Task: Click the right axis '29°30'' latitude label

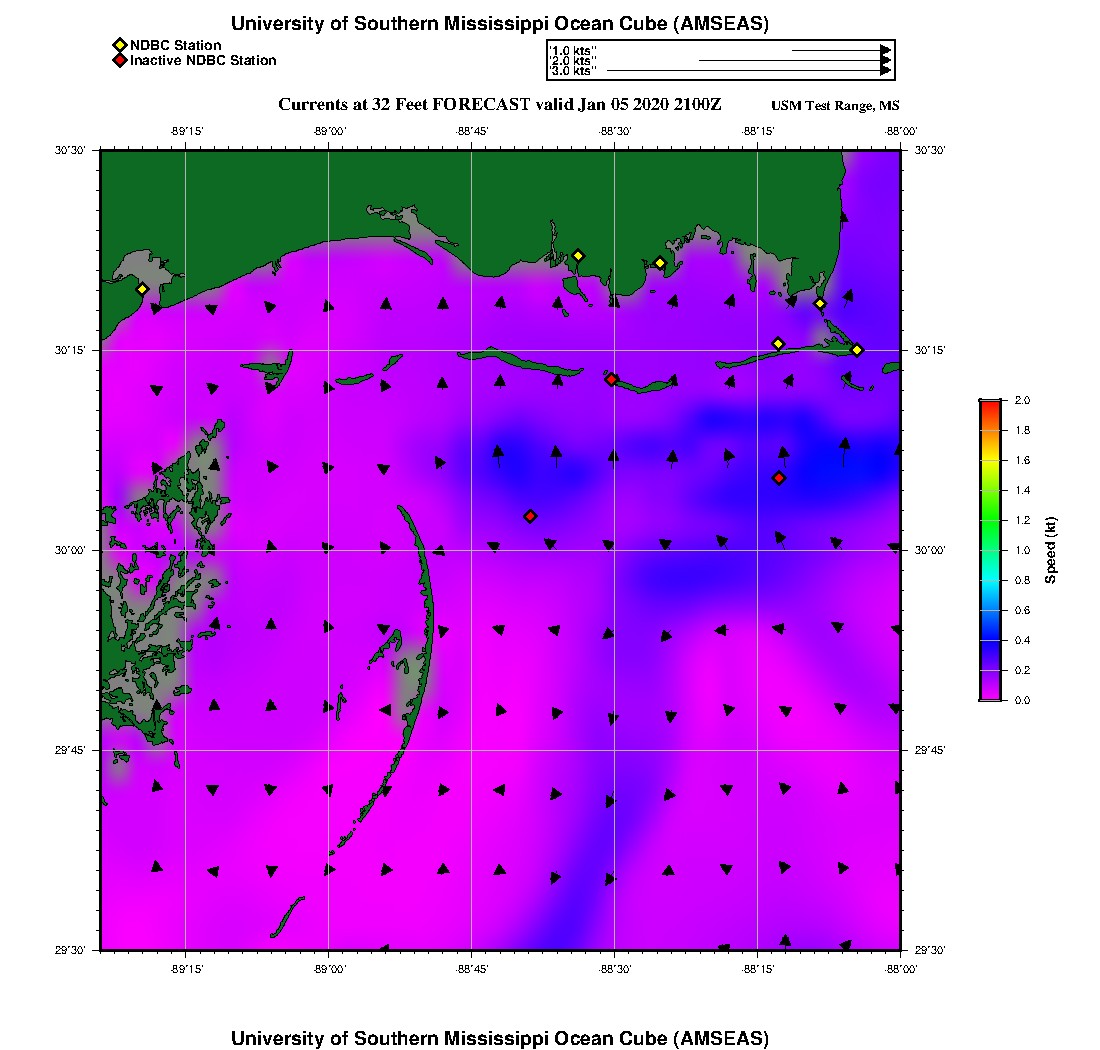Action: tap(929, 950)
